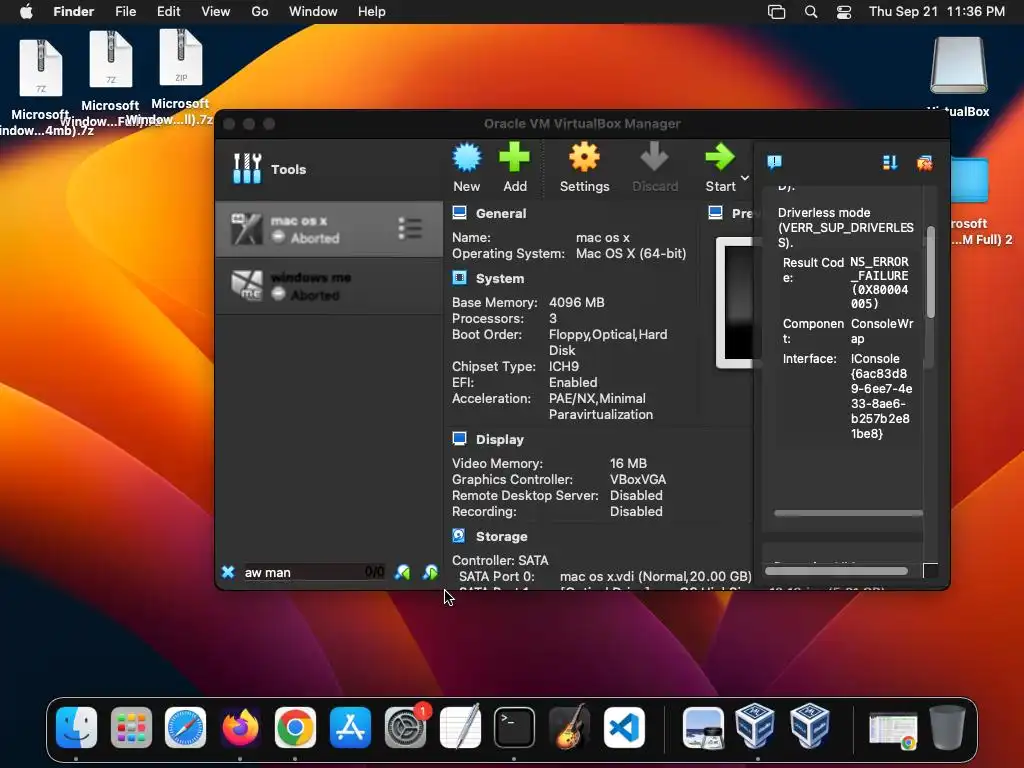Open Launchpad from the Dock

[131, 727]
